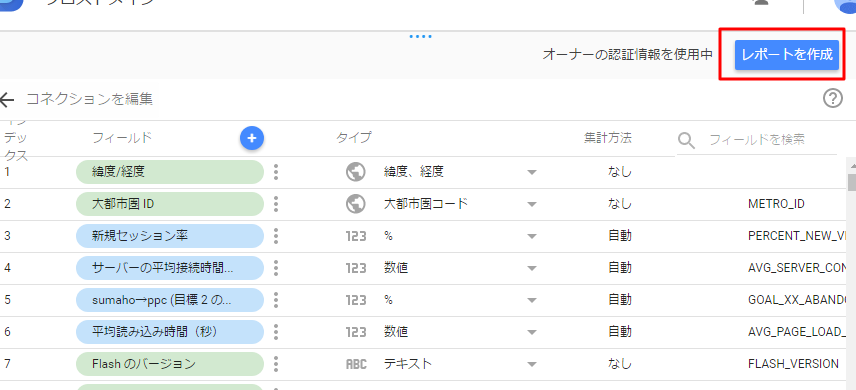The width and height of the screenshot is (856, 390).
Task: Click the 自動 aggregation for 平均読み込み時間（秒）
Action: (x=620, y=332)
